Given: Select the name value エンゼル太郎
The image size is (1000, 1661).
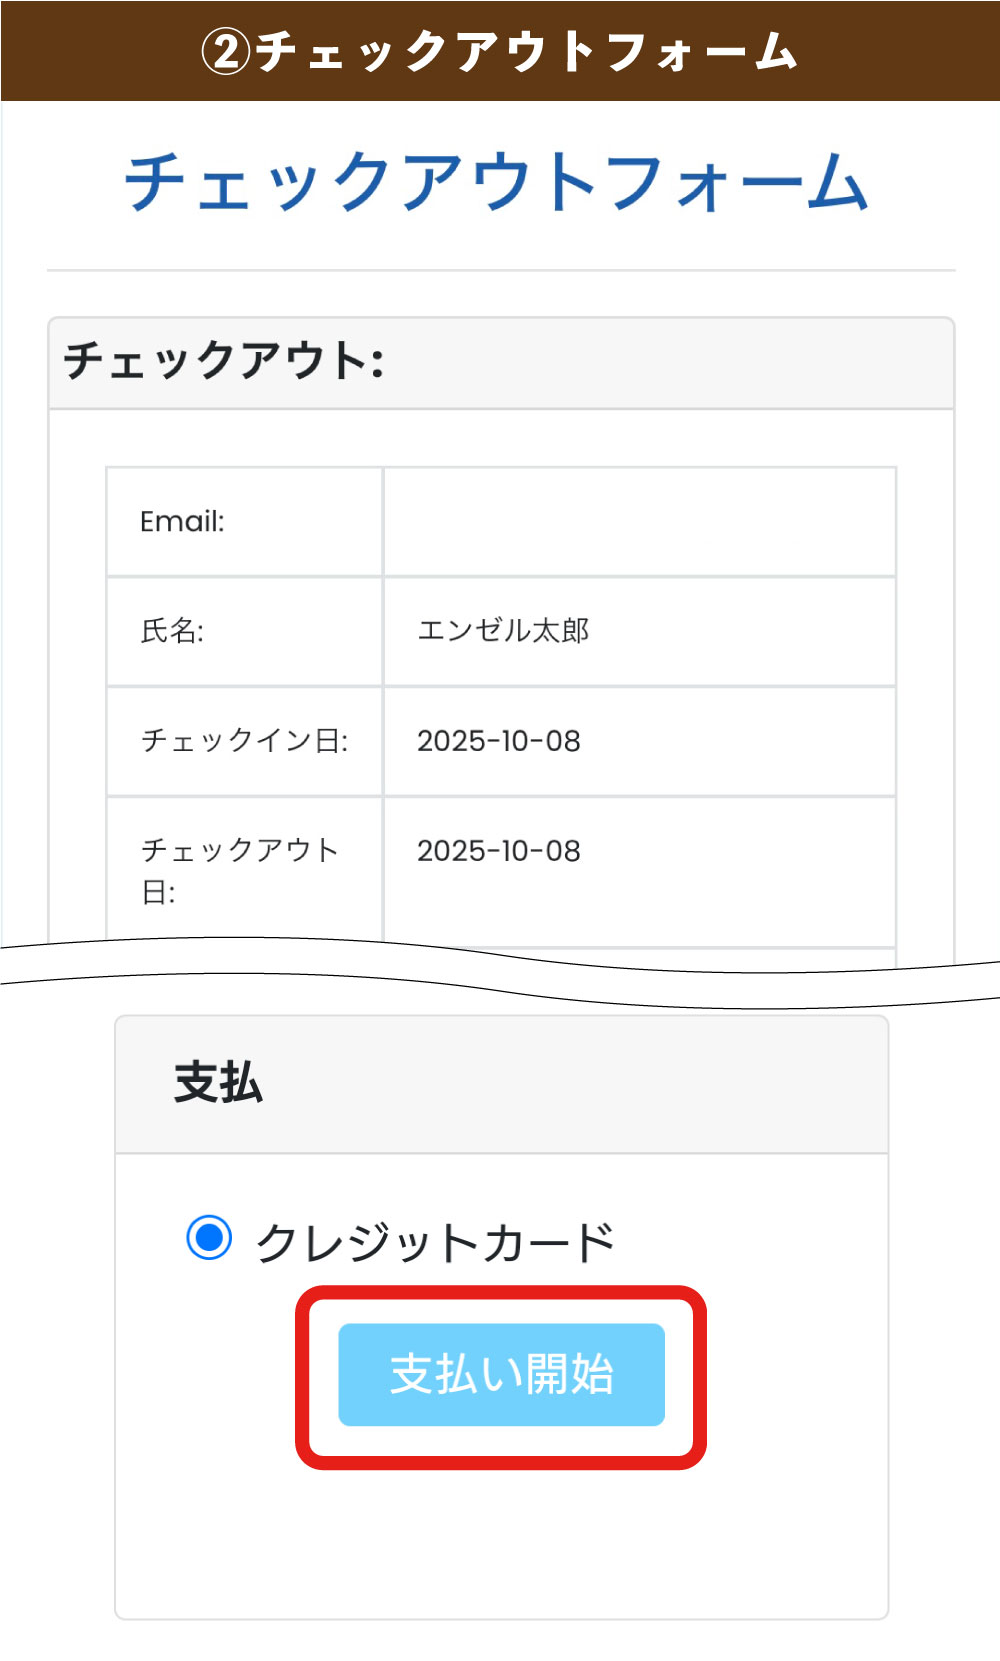Looking at the screenshot, I should pos(503,631).
